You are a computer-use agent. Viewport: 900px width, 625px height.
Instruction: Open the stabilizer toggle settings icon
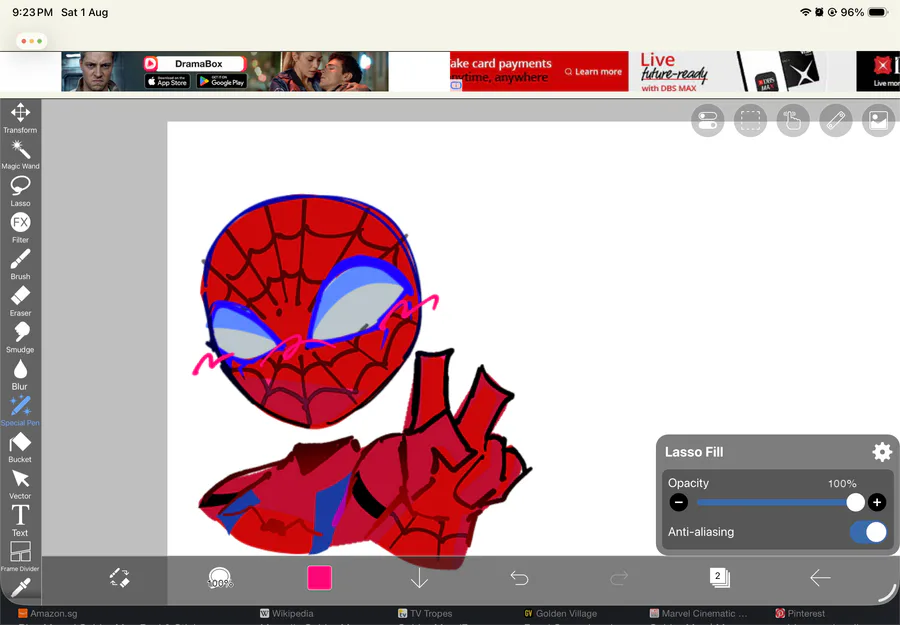coord(708,121)
